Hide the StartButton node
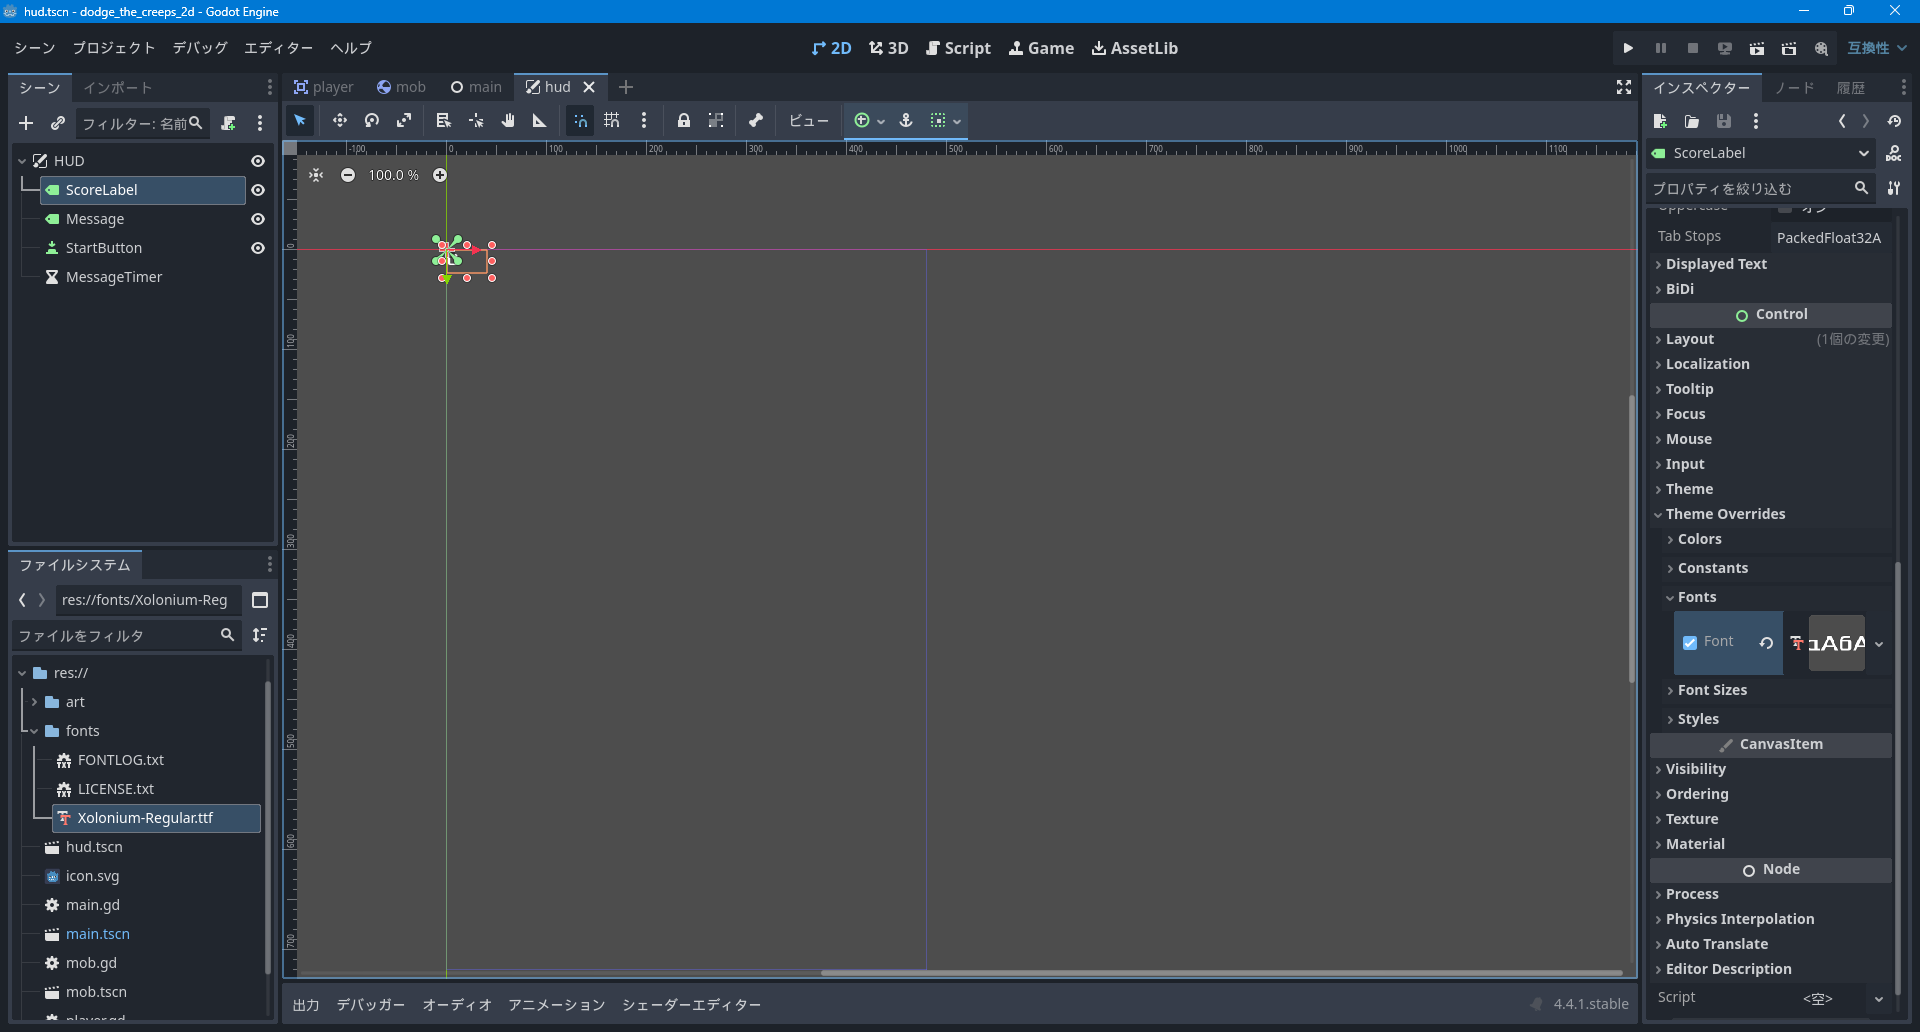The width and height of the screenshot is (1920, 1032). 258,248
